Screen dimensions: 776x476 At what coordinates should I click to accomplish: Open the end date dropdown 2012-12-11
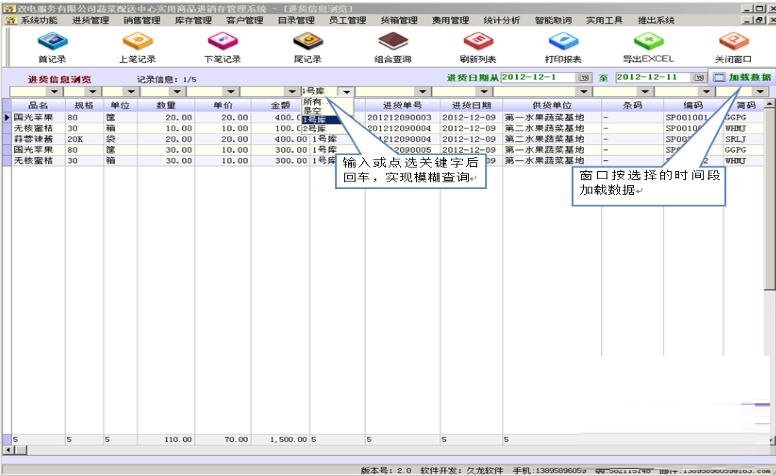[699, 77]
